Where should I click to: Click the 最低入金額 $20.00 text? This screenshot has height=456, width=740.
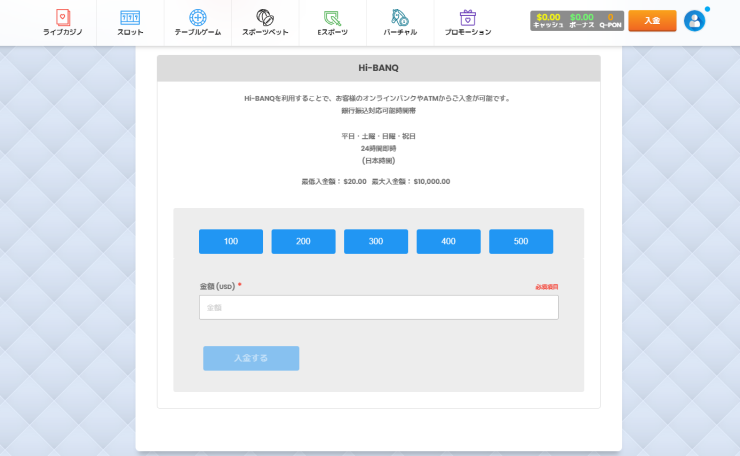pyautogui.click(x=334, y=181)
